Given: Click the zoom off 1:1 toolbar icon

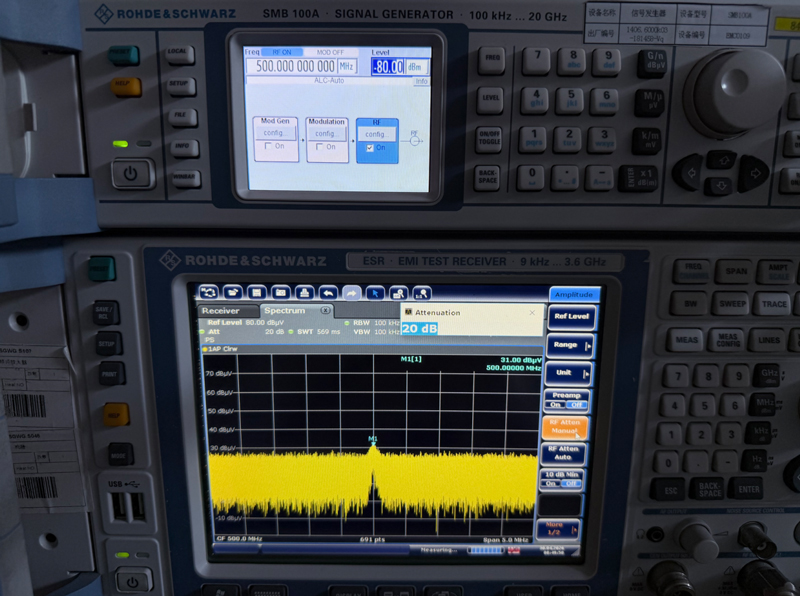Looking at the screenshot, I should 422,293.
